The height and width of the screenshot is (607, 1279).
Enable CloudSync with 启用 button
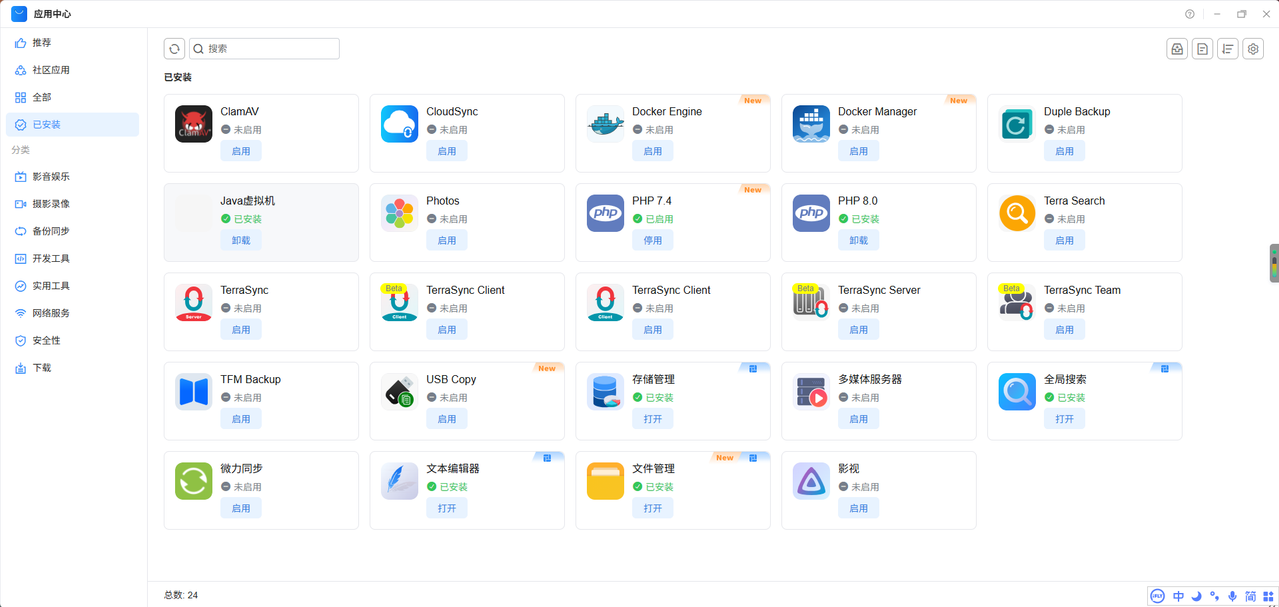pyautogui.click(x=447, y=151)
